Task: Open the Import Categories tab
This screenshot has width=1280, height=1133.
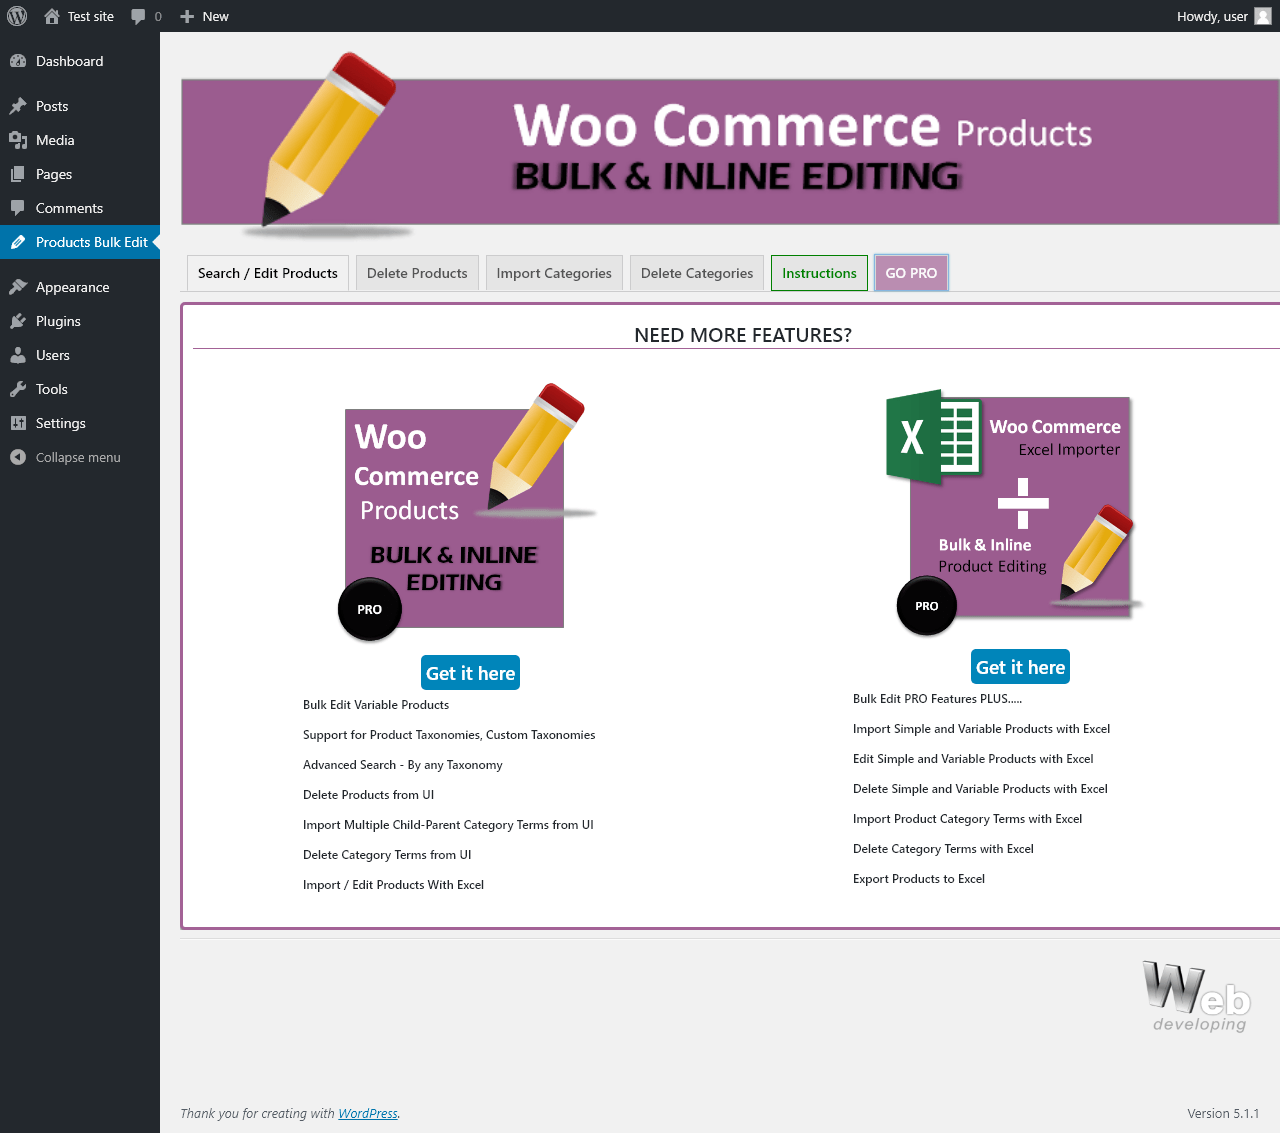Action: click(554, 273)
